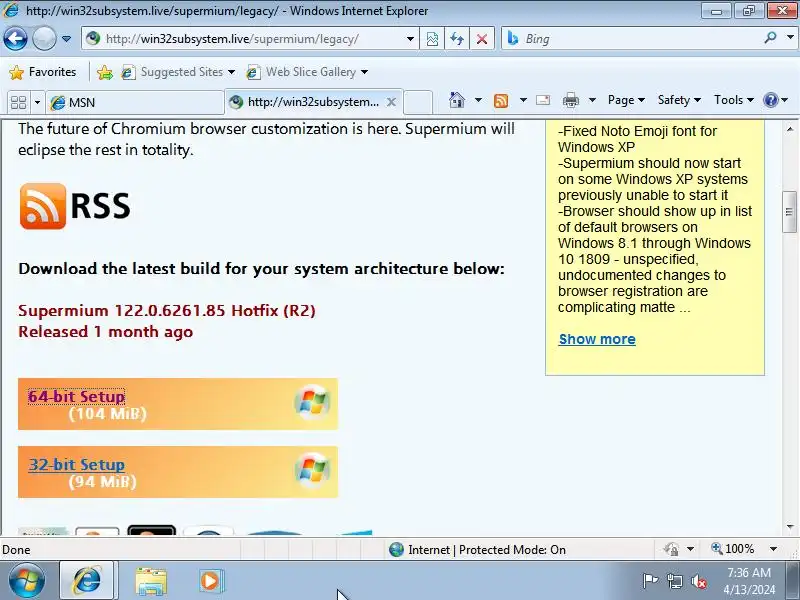Screen dimensions: 800x600
Task: Click scrollbar down arrow of the page
Action: 790,527
